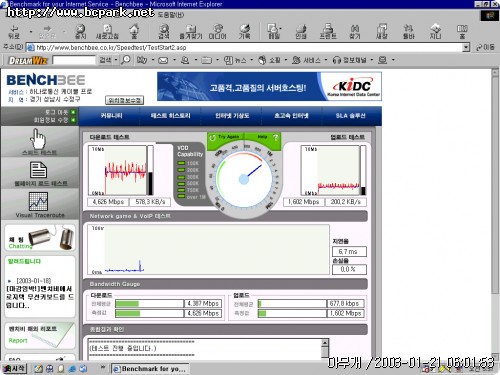This screenshot has height=375, width=500.
Task: Open the 검색 search pane in IE toolbar
Action: click(x=164, y=32)
